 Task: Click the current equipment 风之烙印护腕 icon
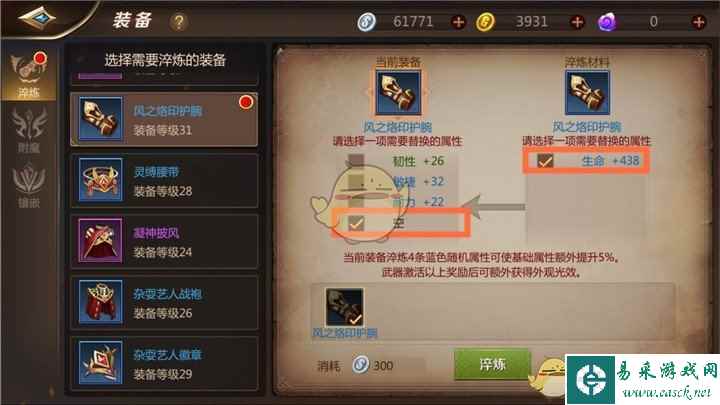pos(398,92)
